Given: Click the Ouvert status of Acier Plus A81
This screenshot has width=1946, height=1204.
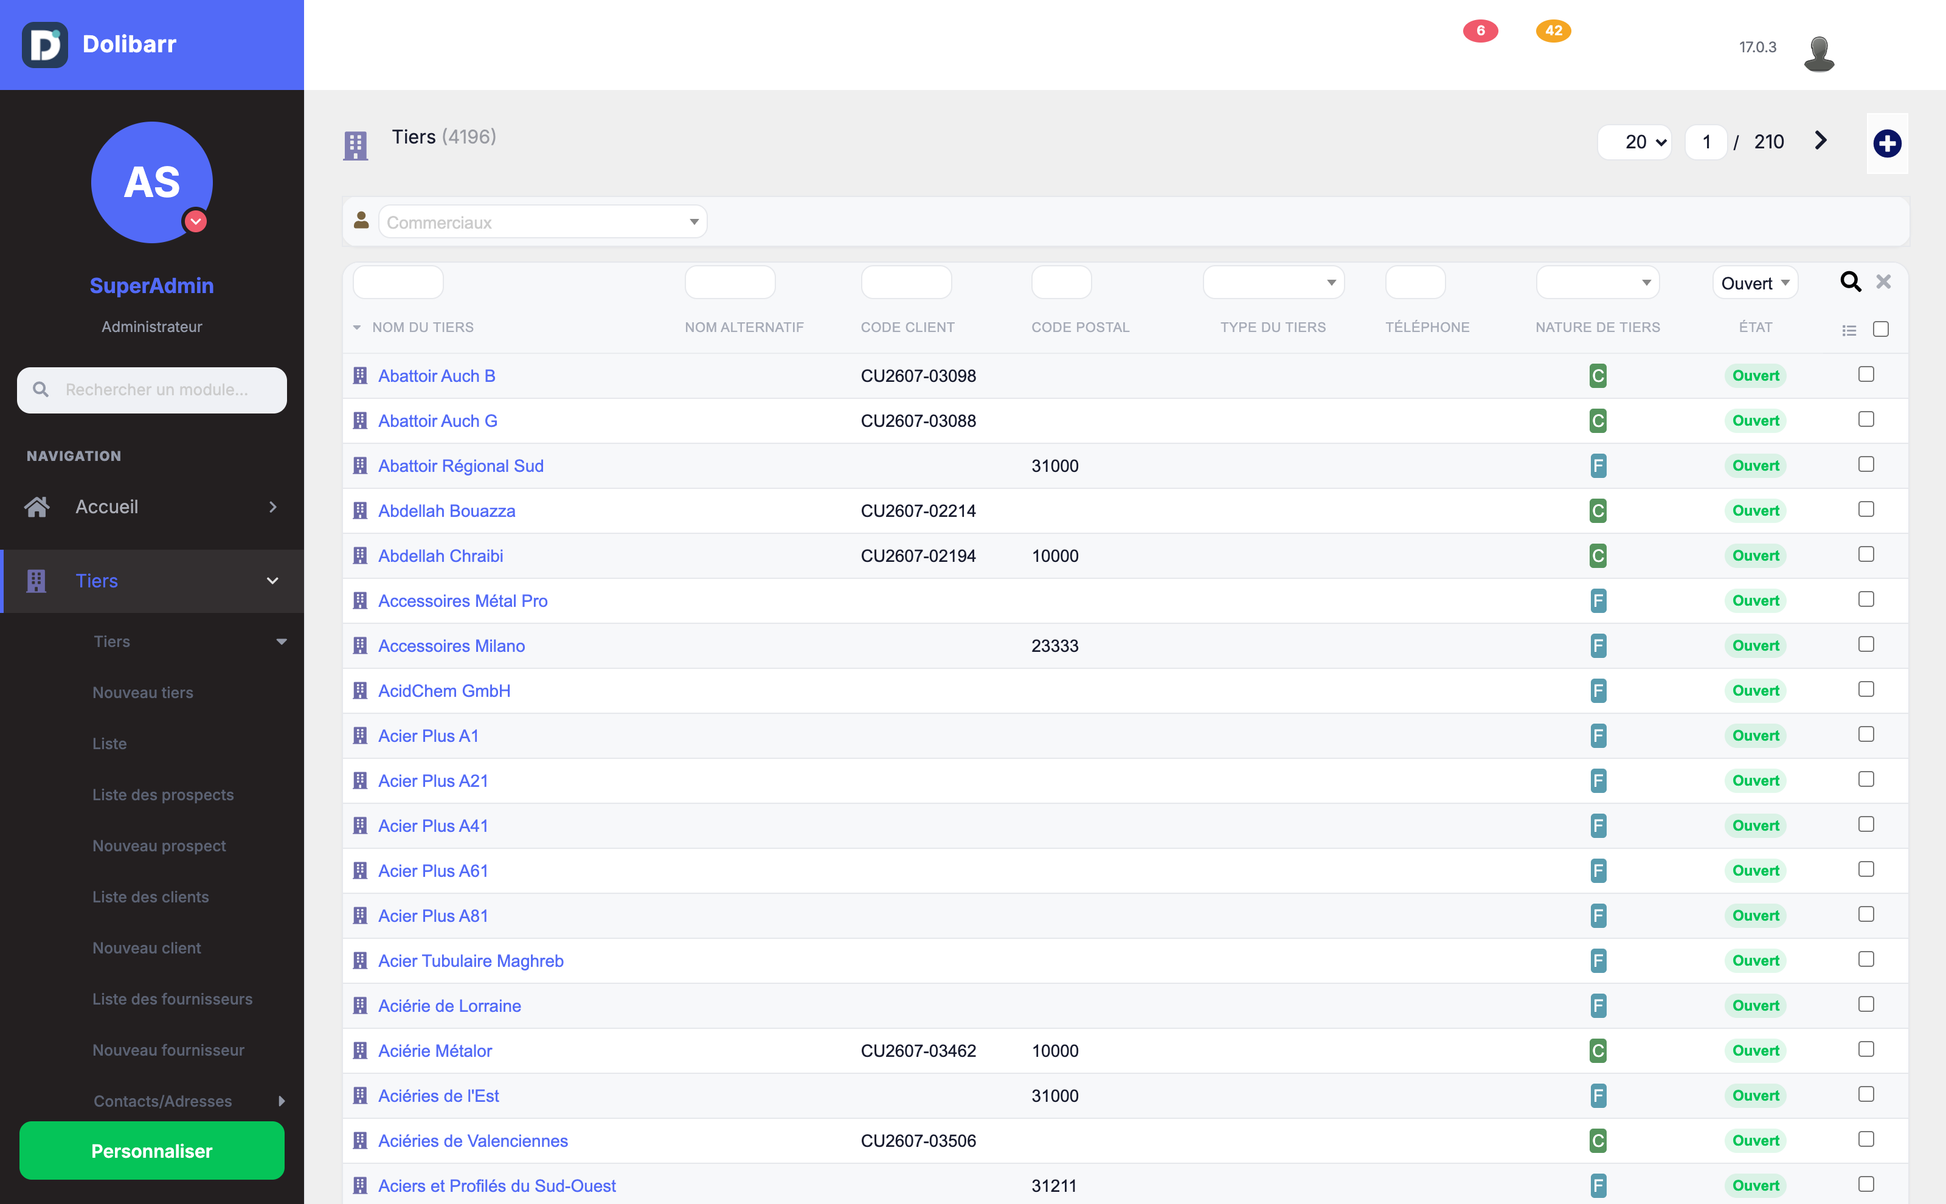Looking at the screenshot, I should tap(1755, 916).
